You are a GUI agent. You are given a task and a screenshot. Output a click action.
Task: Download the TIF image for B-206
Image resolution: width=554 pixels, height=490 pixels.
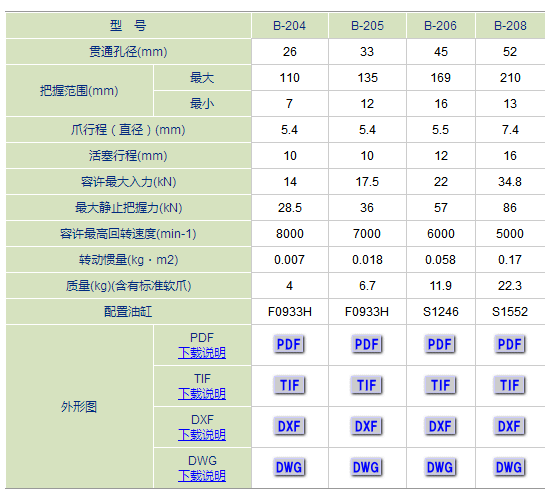pos(440,385)
